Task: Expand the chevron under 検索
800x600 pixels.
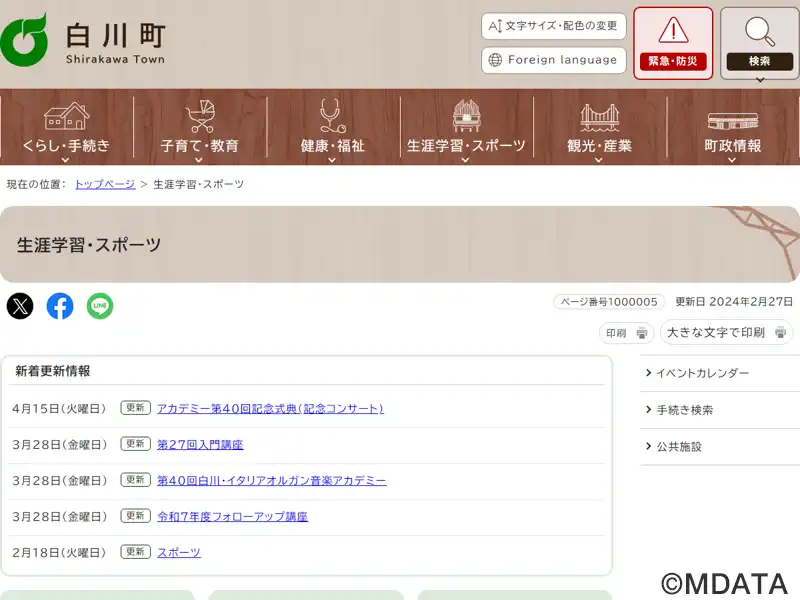Action: pyautogui.click(x=760, y=80)
